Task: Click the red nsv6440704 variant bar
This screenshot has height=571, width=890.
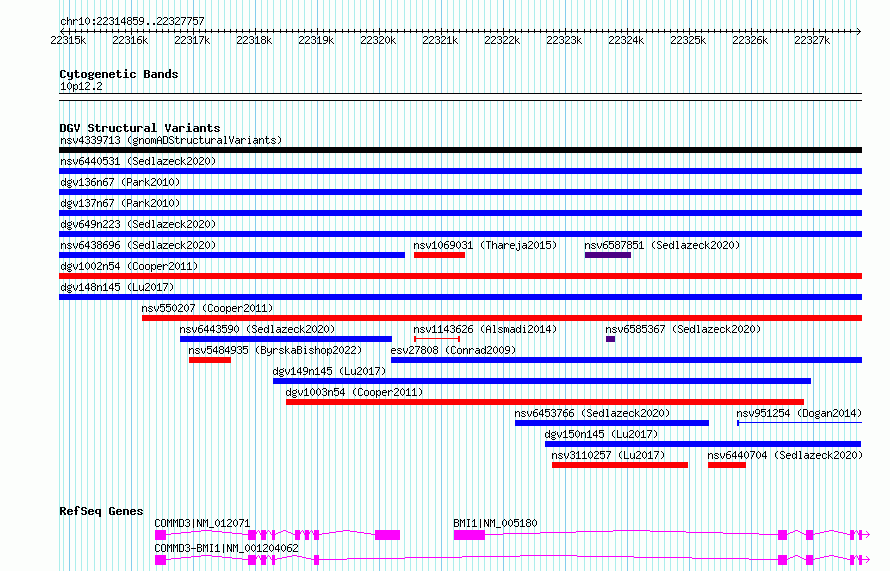Action: pos(727,465)
